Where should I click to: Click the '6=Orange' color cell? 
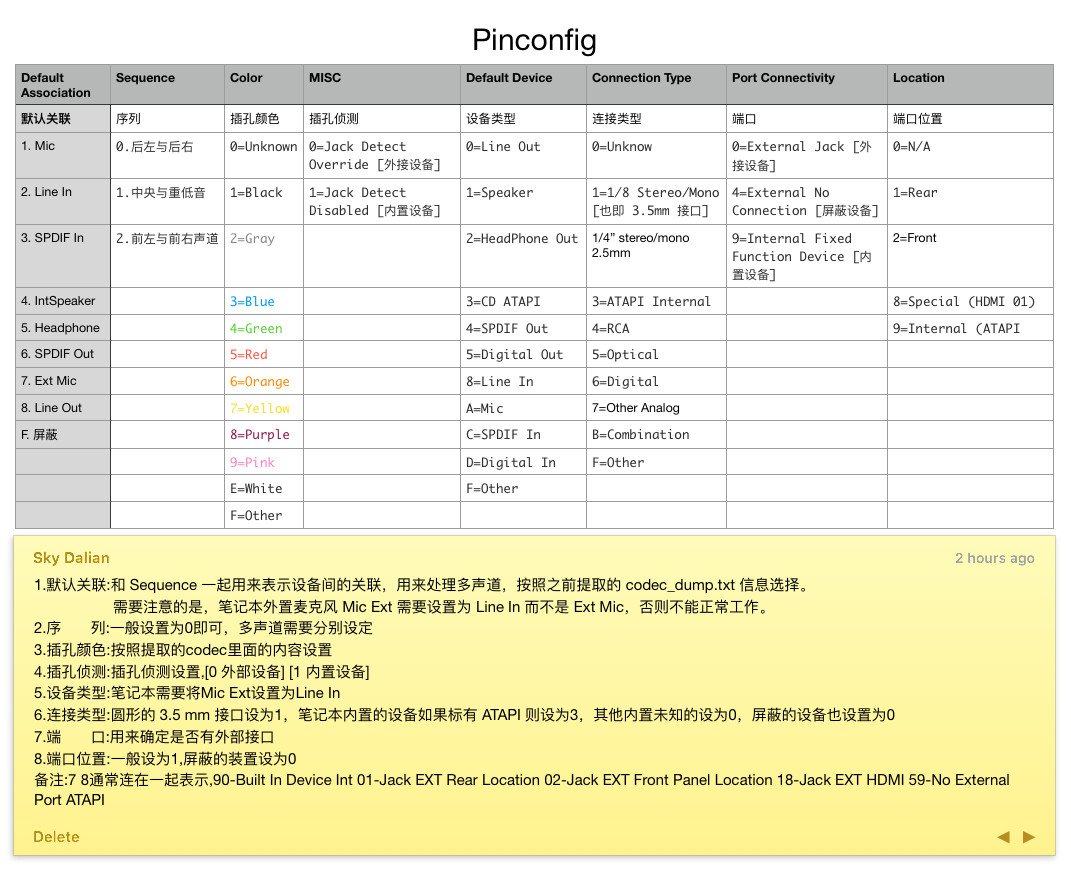click(x=264, y=381)
